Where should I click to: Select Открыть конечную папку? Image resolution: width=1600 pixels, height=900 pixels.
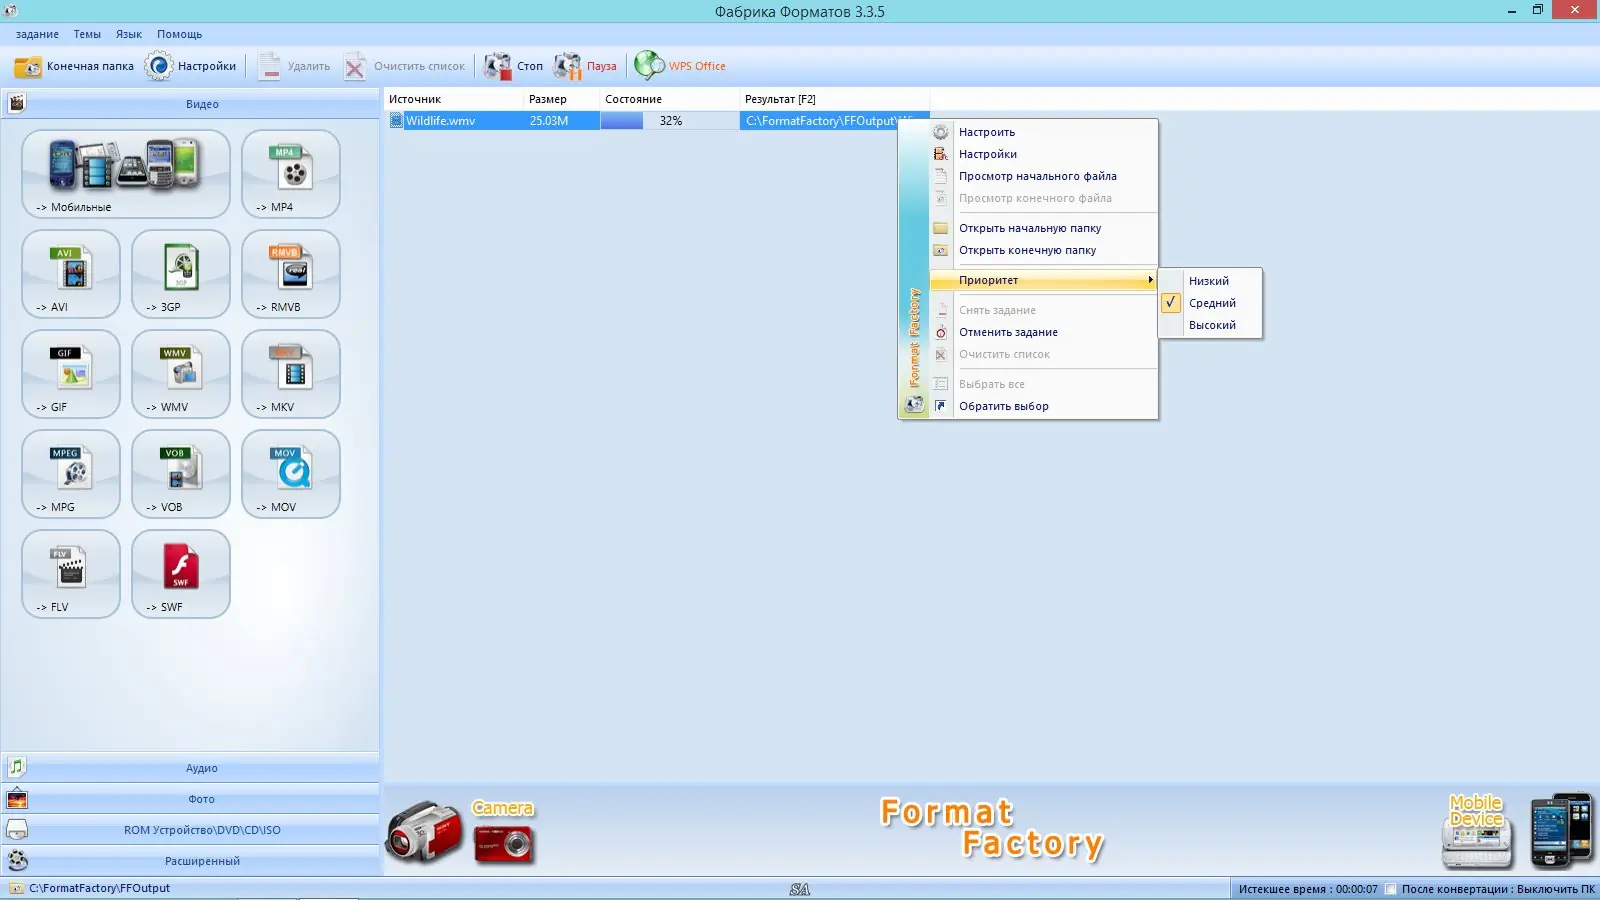click(1043, 250)
